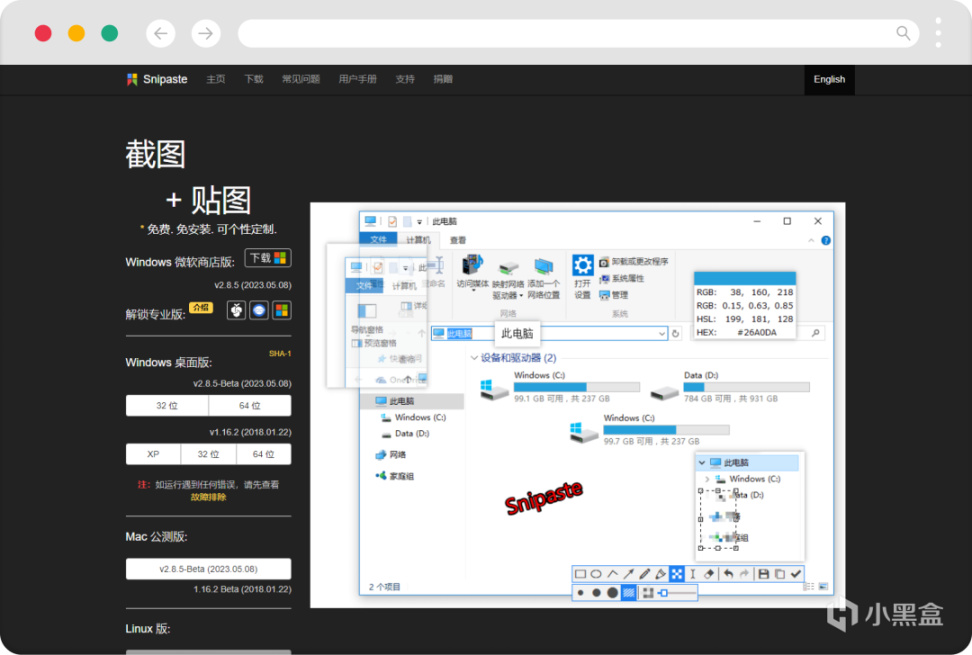Open the 捐赠 nav item
This screenshot has height=655, width=972.
443,79
